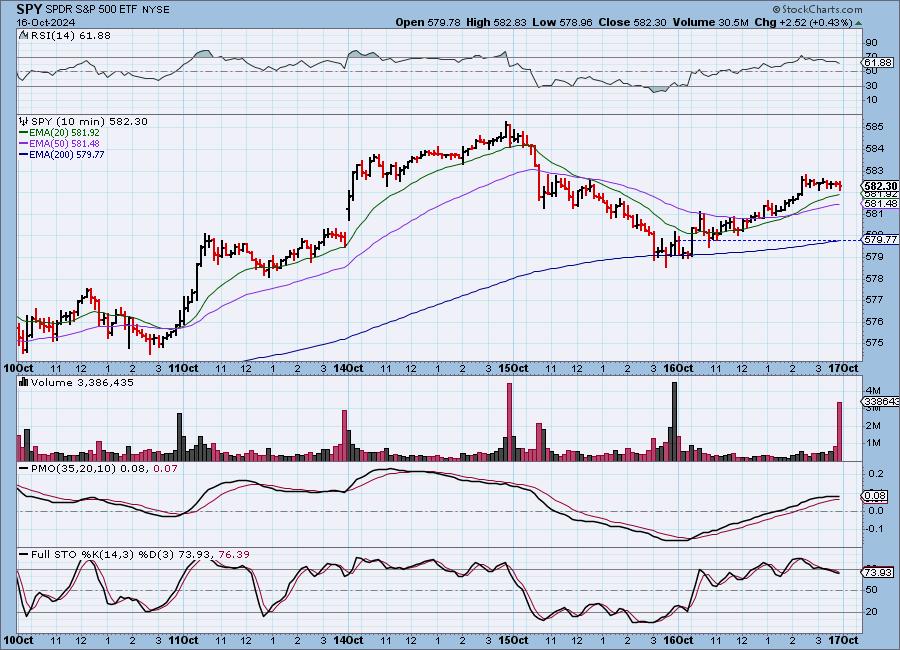Select the Volume 3,386,435 label
The height and width of the screenshot is (650, 900).
(x=82, y=382)
